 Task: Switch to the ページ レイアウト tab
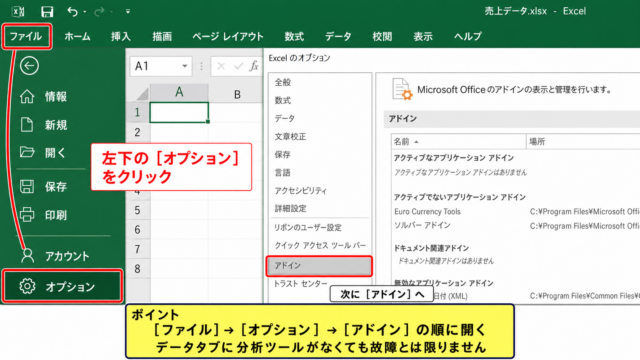[228, 36]
